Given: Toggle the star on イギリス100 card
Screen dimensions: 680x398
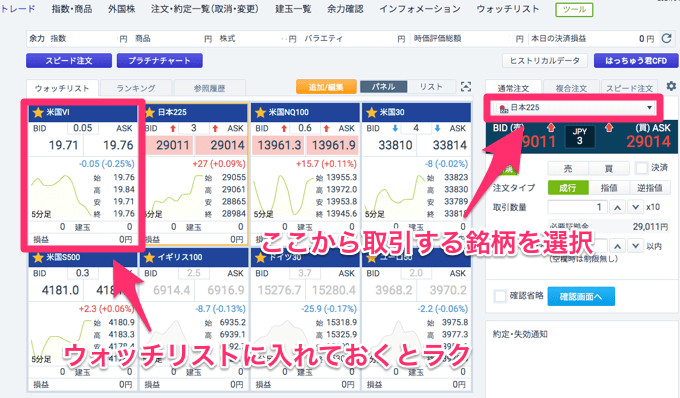Looking at the screenshot, I should [150, 258].
